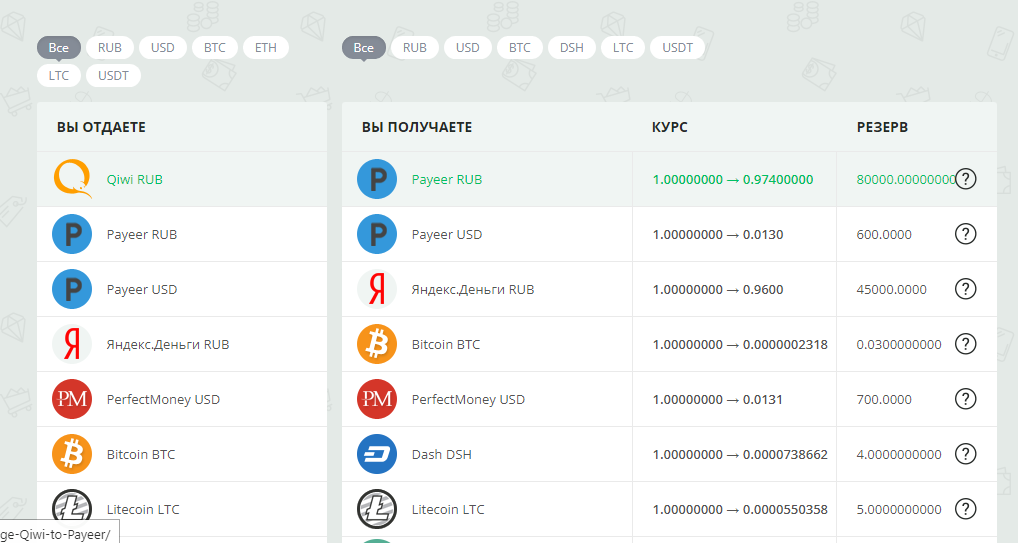Open help icon for Dash DSH reserve
This screenshot has height=543, width=1018.
pyautogui.click(x=965, y=454)
